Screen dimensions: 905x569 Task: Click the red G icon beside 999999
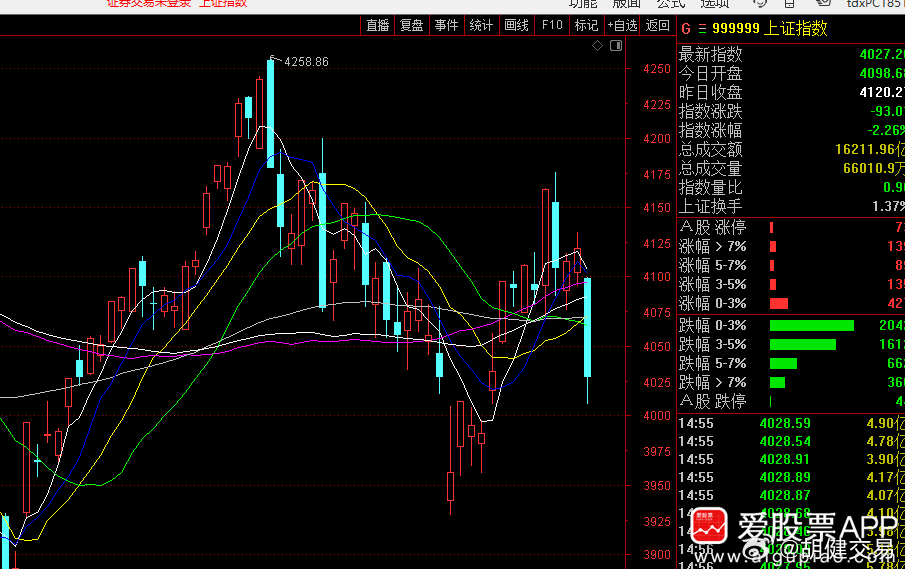coord(686,29)
